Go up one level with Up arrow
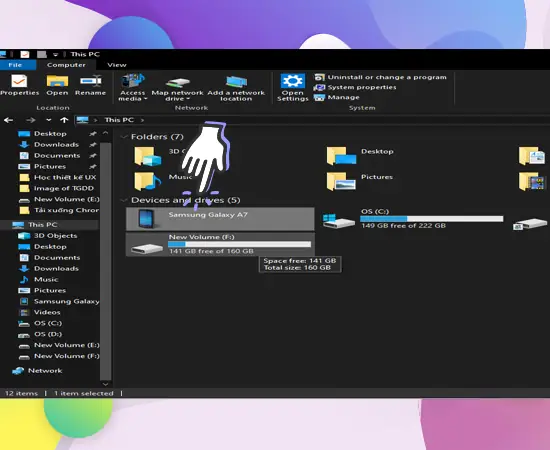This screenshot has width=550, height=450. tap(64, 120)
